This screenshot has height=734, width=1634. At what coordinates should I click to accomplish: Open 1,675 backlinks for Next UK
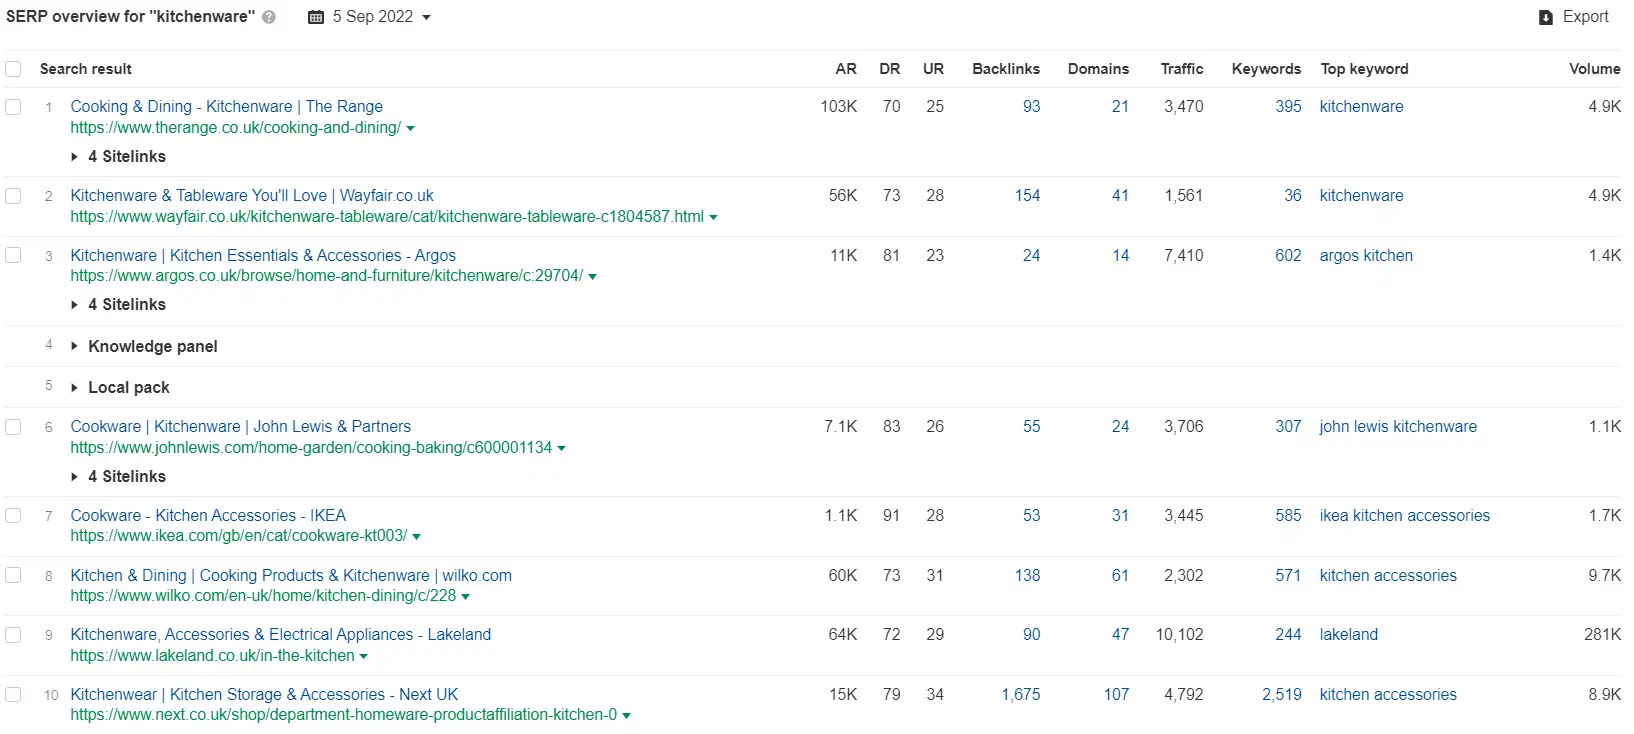[x=1021, y=695]
